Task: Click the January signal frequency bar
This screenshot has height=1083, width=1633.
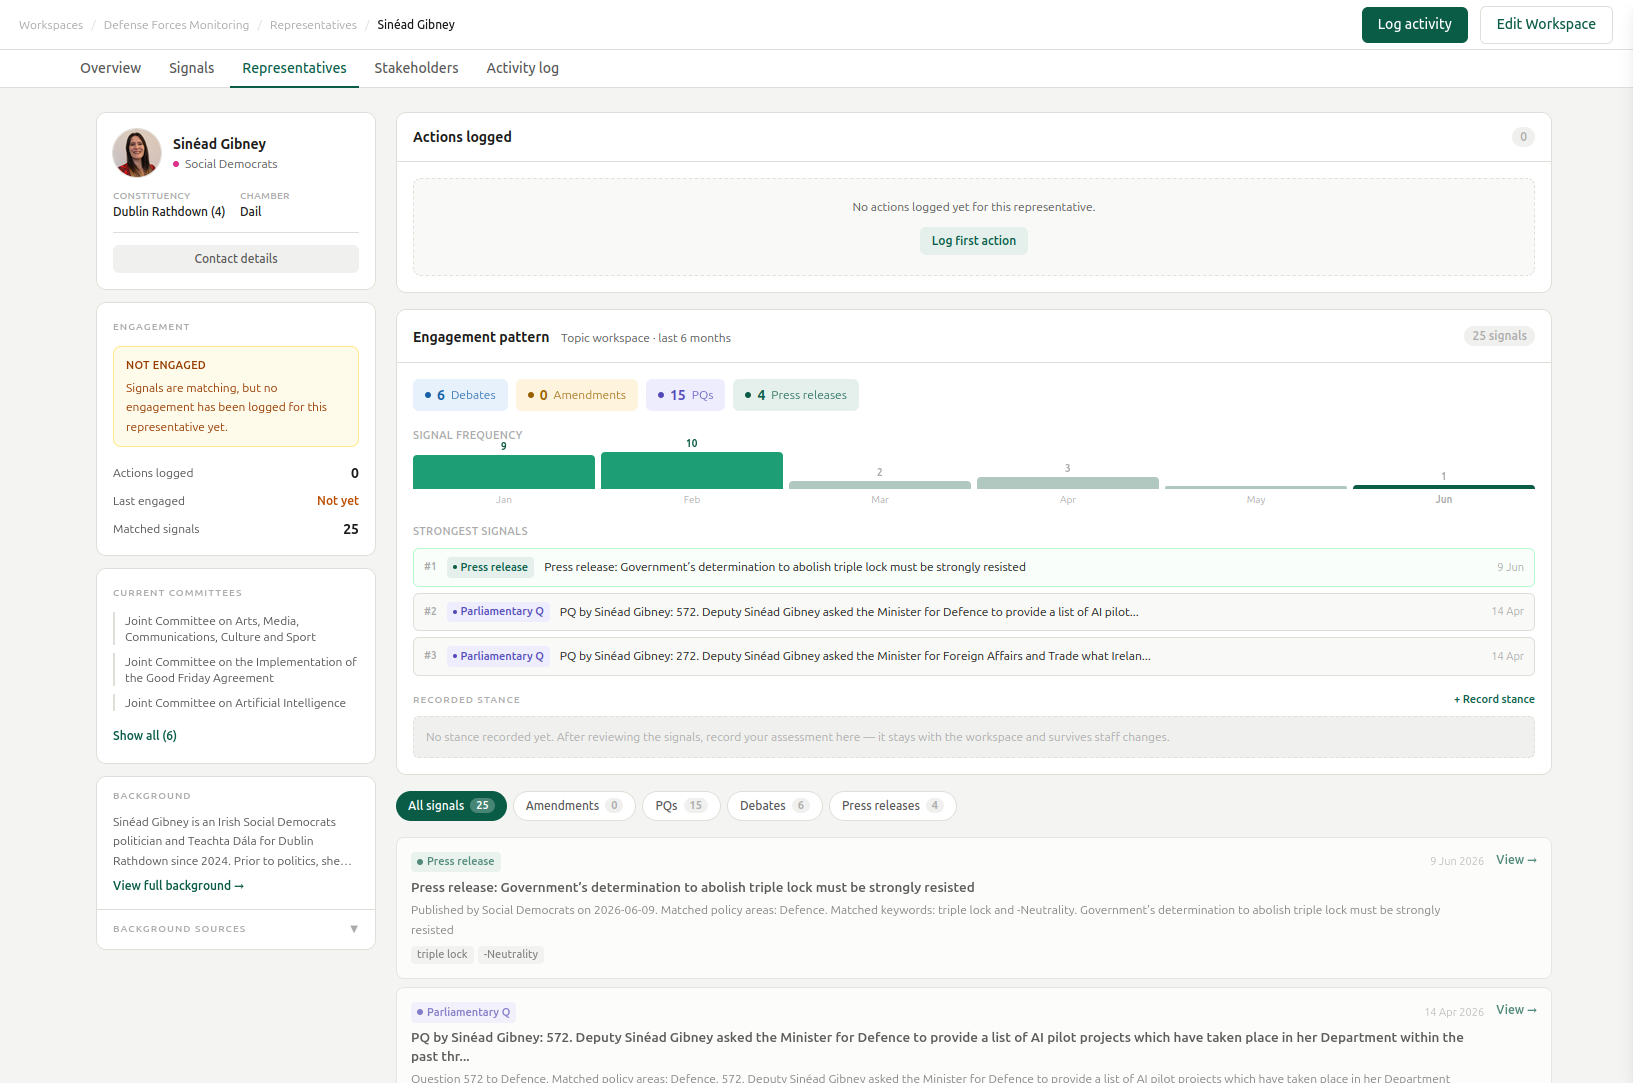Action: point(504,472)
